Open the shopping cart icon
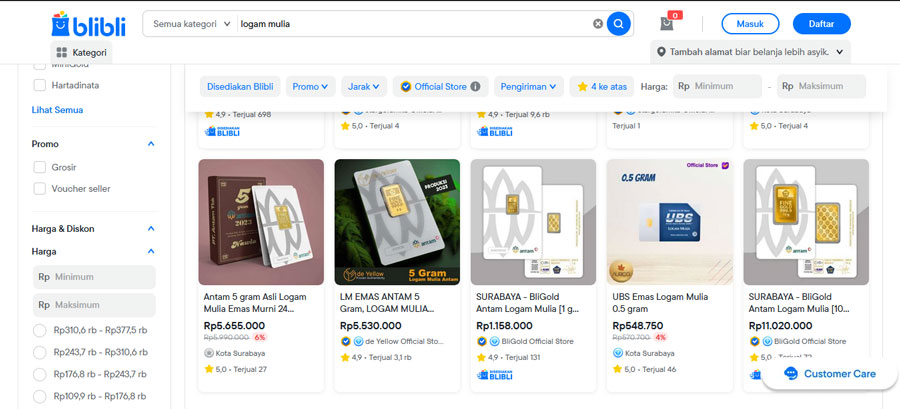Viewport: 900px width, 409px height. [x=667, y=24]
